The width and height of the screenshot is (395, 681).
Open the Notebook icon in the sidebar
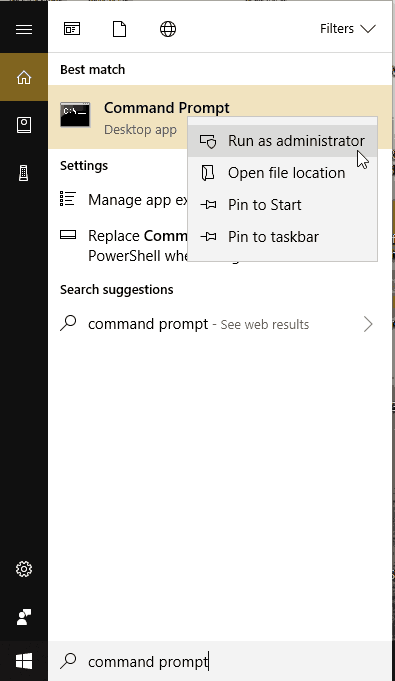(x=24, y=125)
